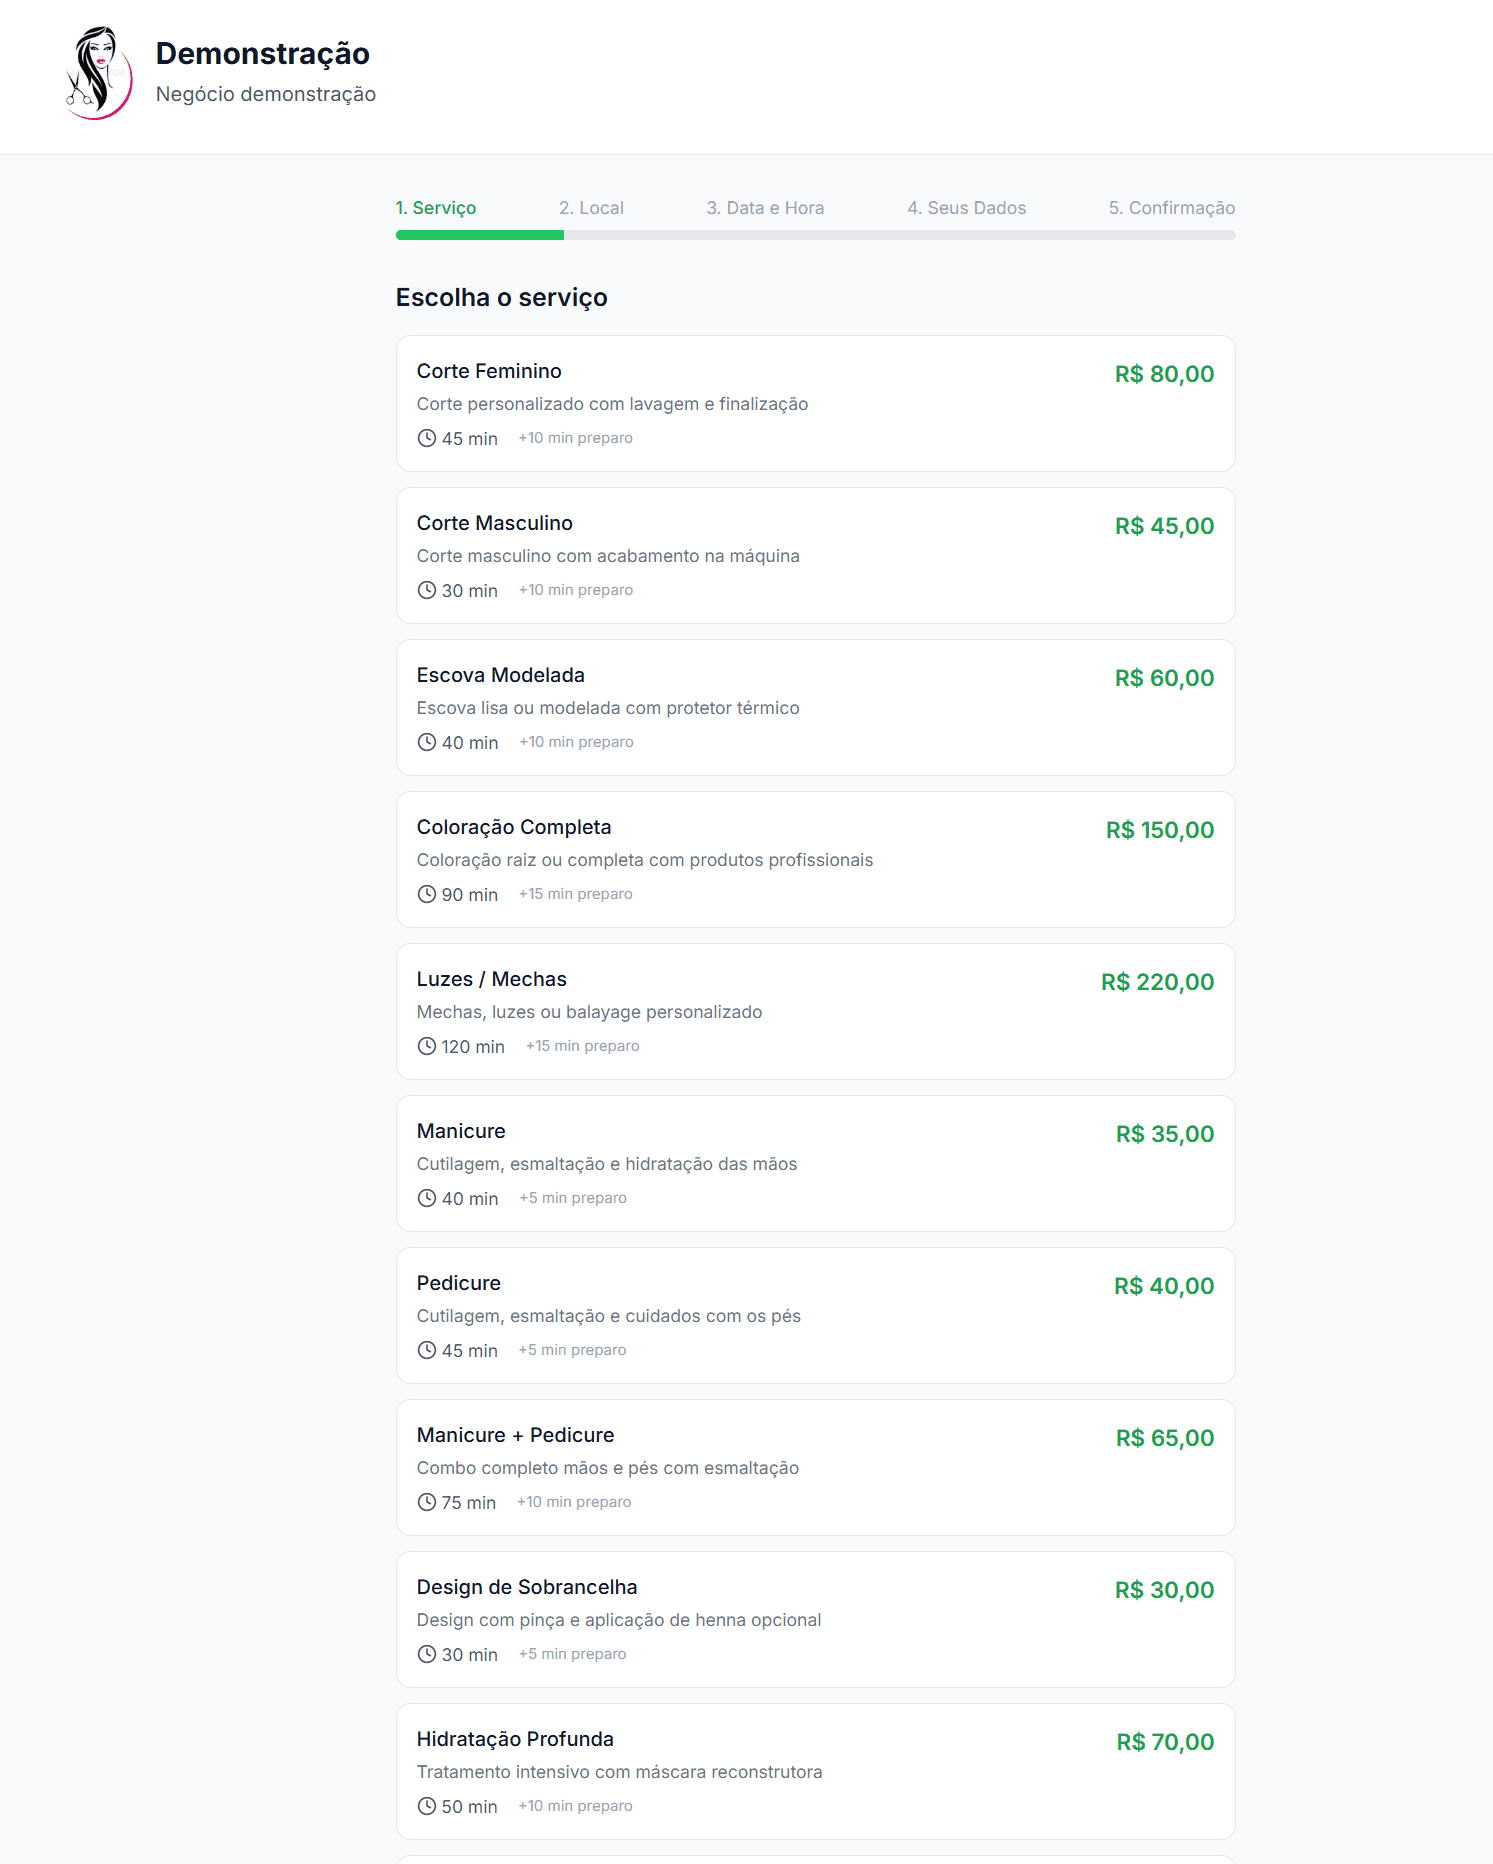Screen dimensions: 1493x1864
Task: Click clock icon on Hidratação Profunda card
Action: pyautogui.click(x=427, y=1806)
